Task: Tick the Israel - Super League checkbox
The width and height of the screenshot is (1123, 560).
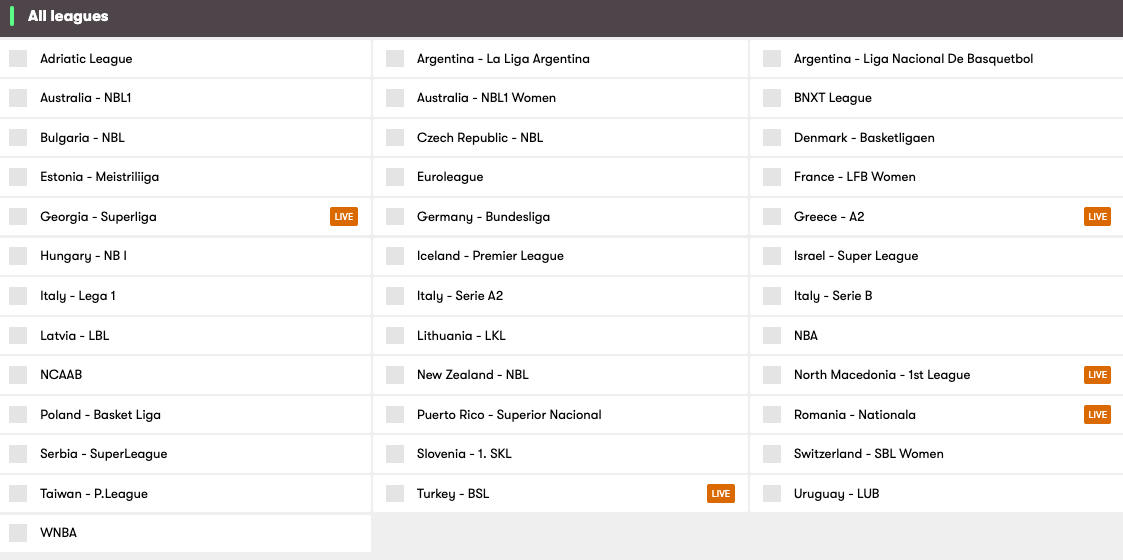Action: tap(772, 256)
